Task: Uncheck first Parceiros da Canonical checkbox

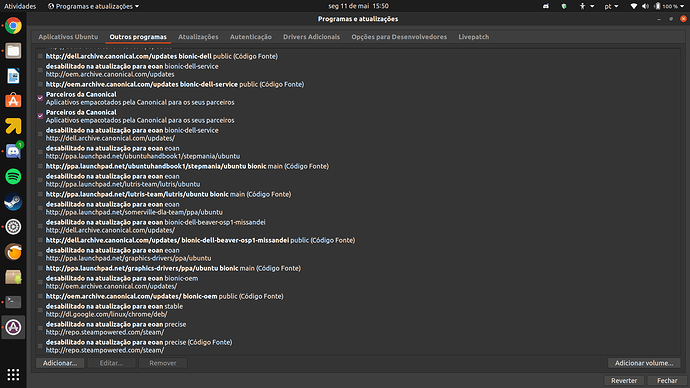Action: (x=40, y=98)
